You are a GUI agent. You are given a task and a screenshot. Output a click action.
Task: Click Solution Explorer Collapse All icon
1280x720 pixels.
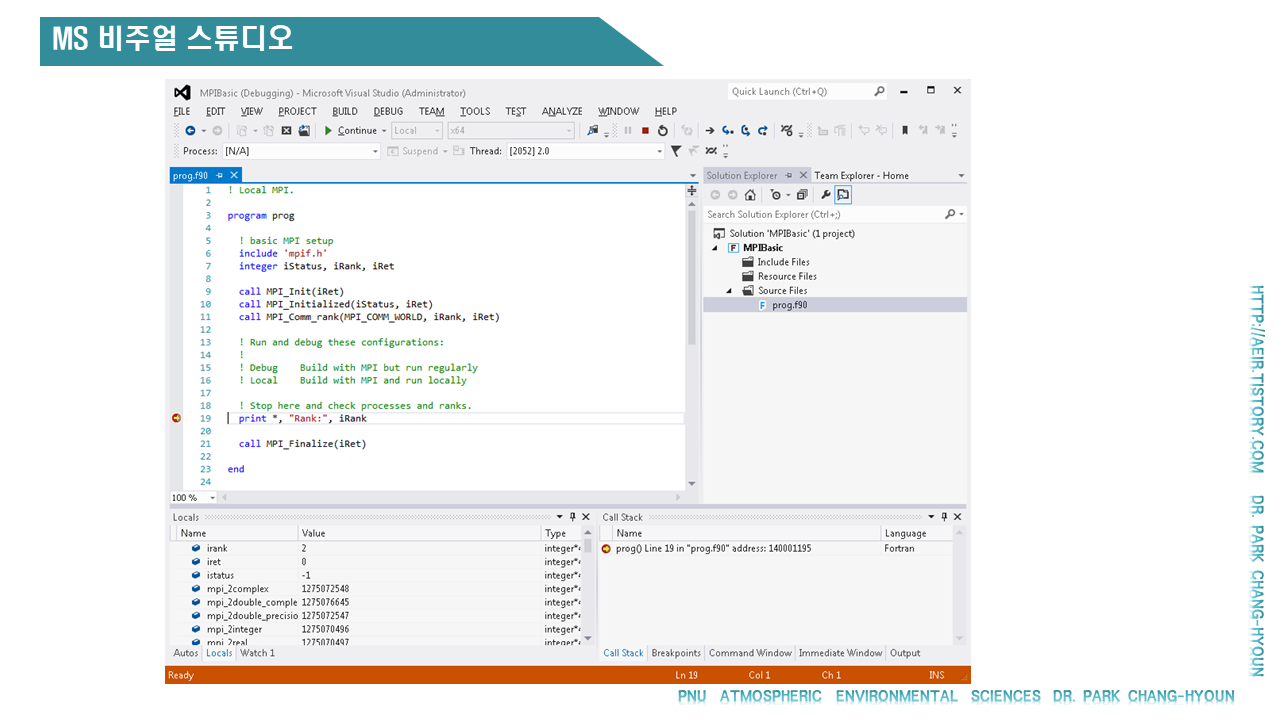[802, 195]
